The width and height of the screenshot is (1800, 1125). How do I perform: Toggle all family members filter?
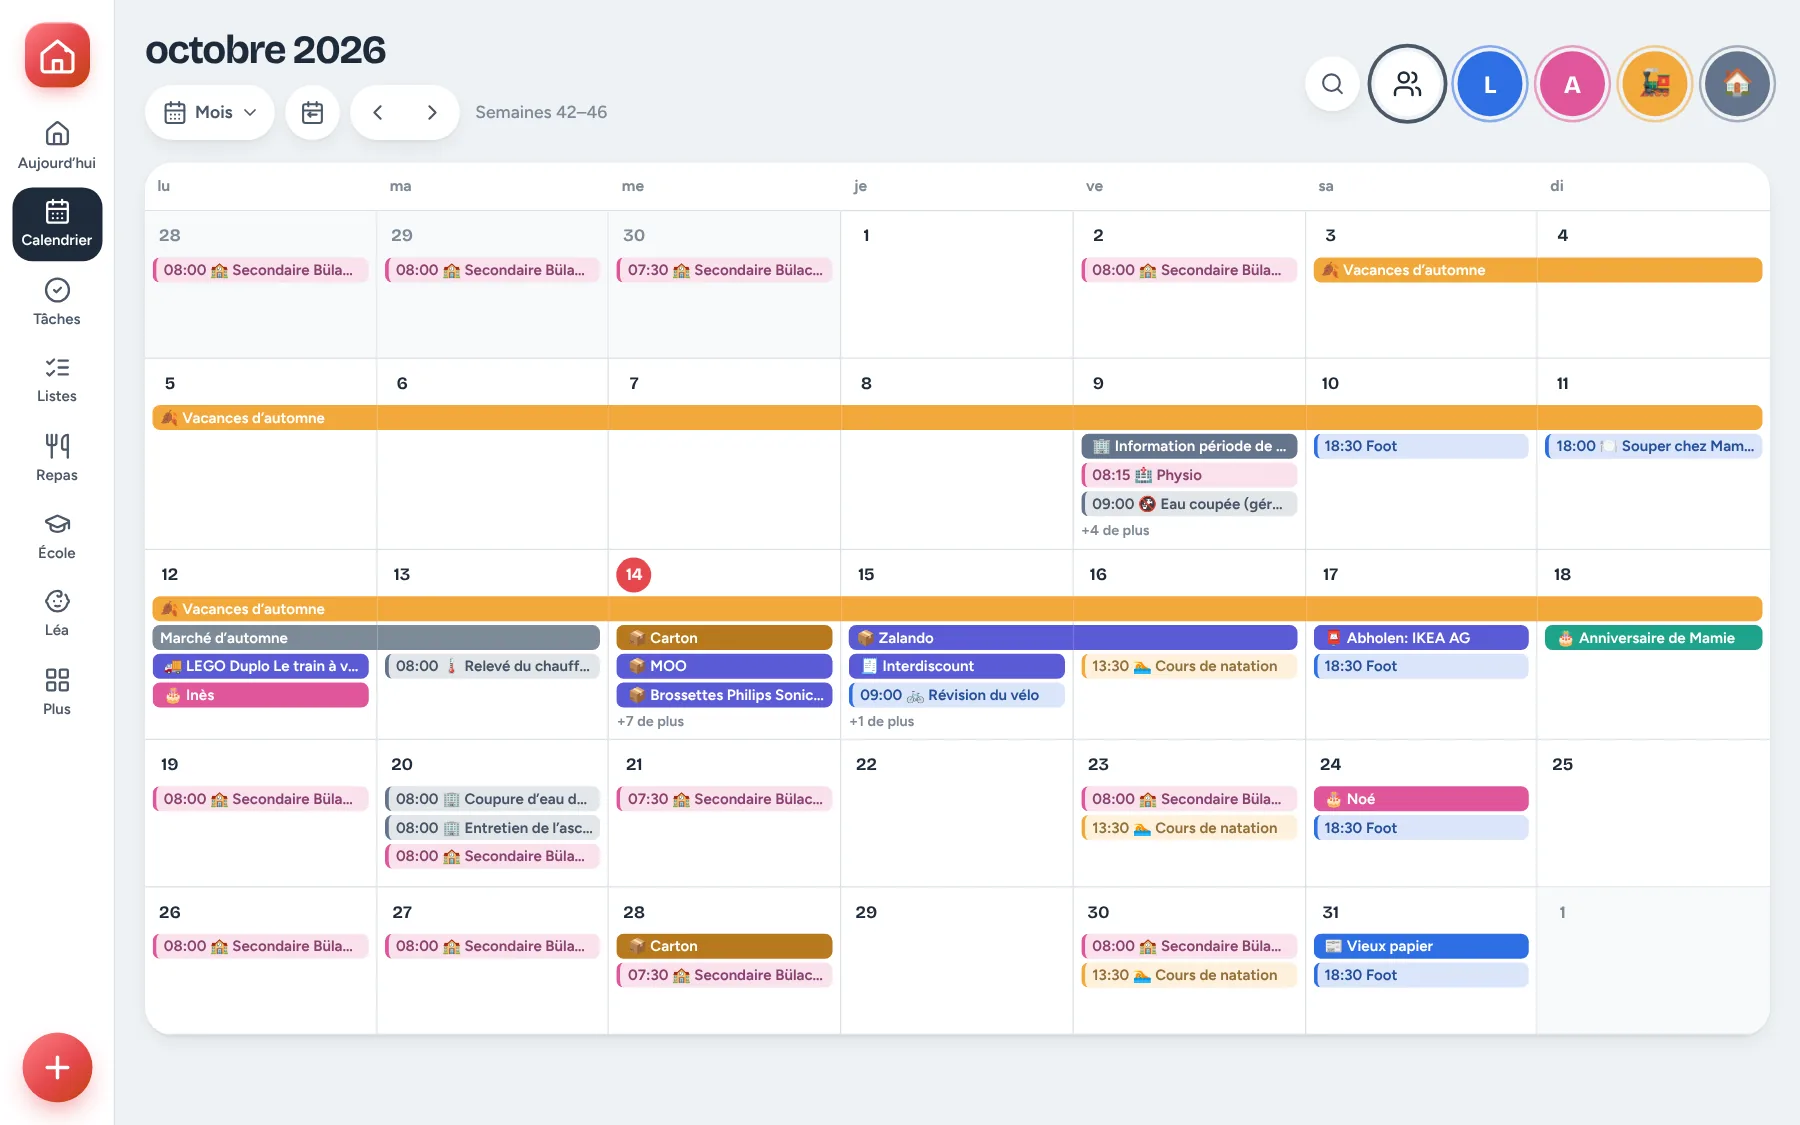[x=1407, y=84]
